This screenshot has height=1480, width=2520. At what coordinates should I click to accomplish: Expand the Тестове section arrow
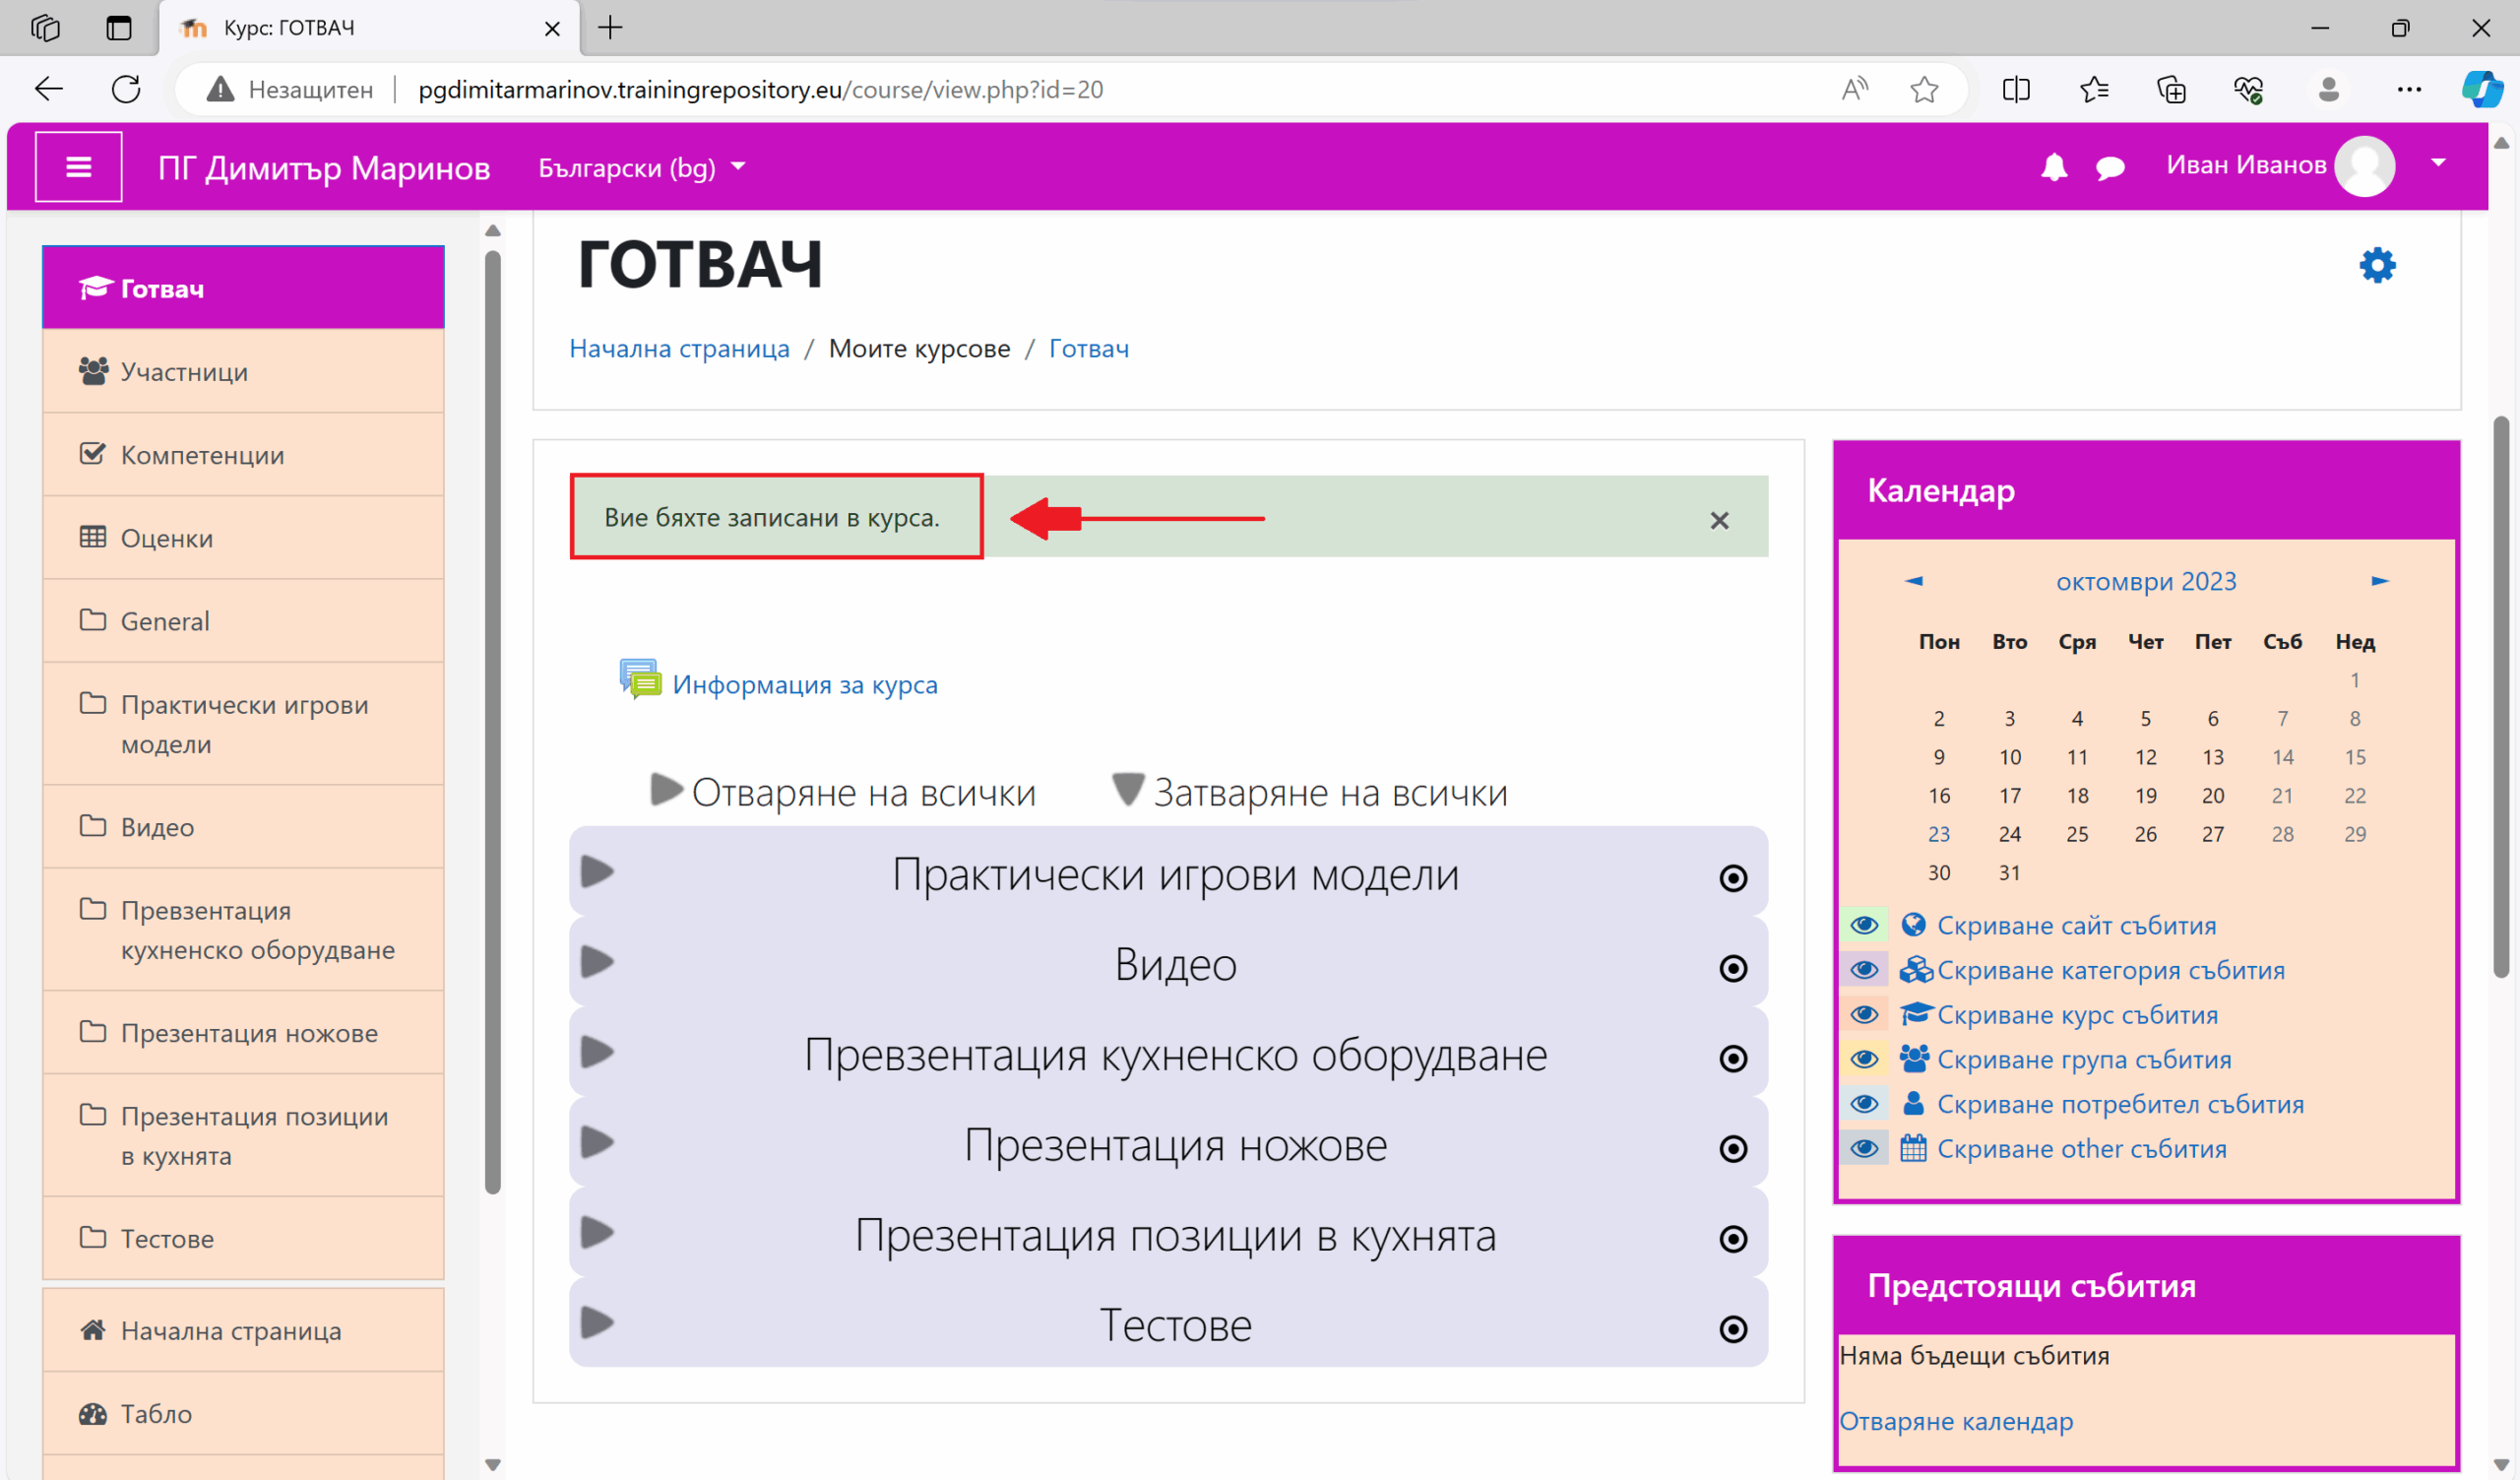[x=598, y=1323]
